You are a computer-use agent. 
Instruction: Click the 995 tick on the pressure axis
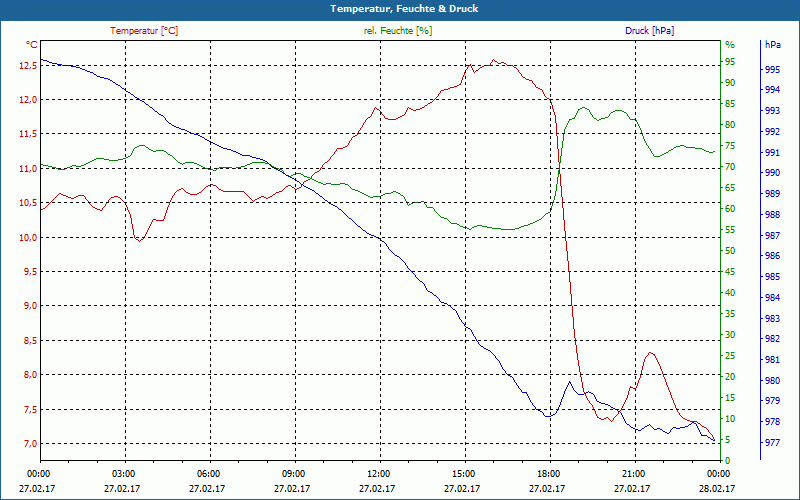(772, 69)
